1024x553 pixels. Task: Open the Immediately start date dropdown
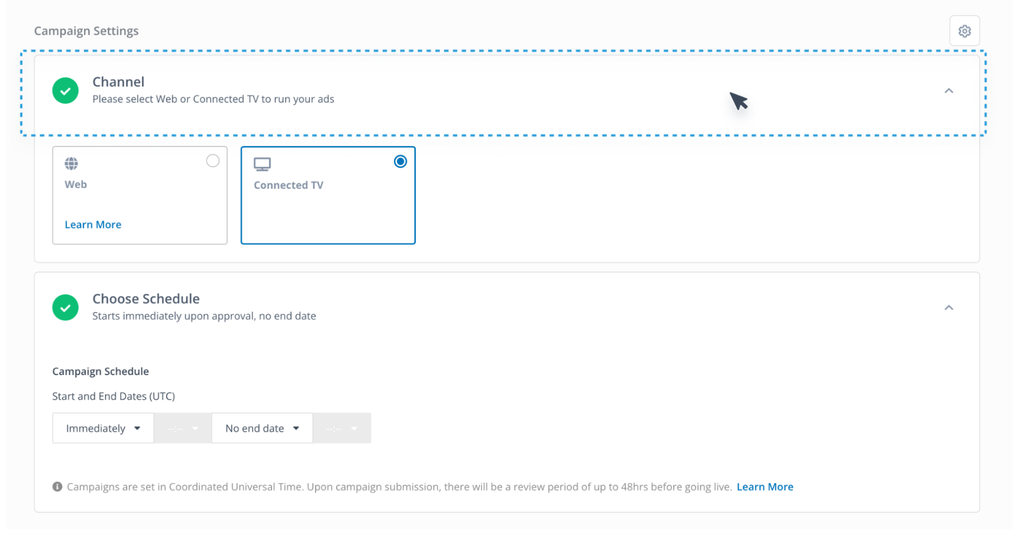(103, 428)
